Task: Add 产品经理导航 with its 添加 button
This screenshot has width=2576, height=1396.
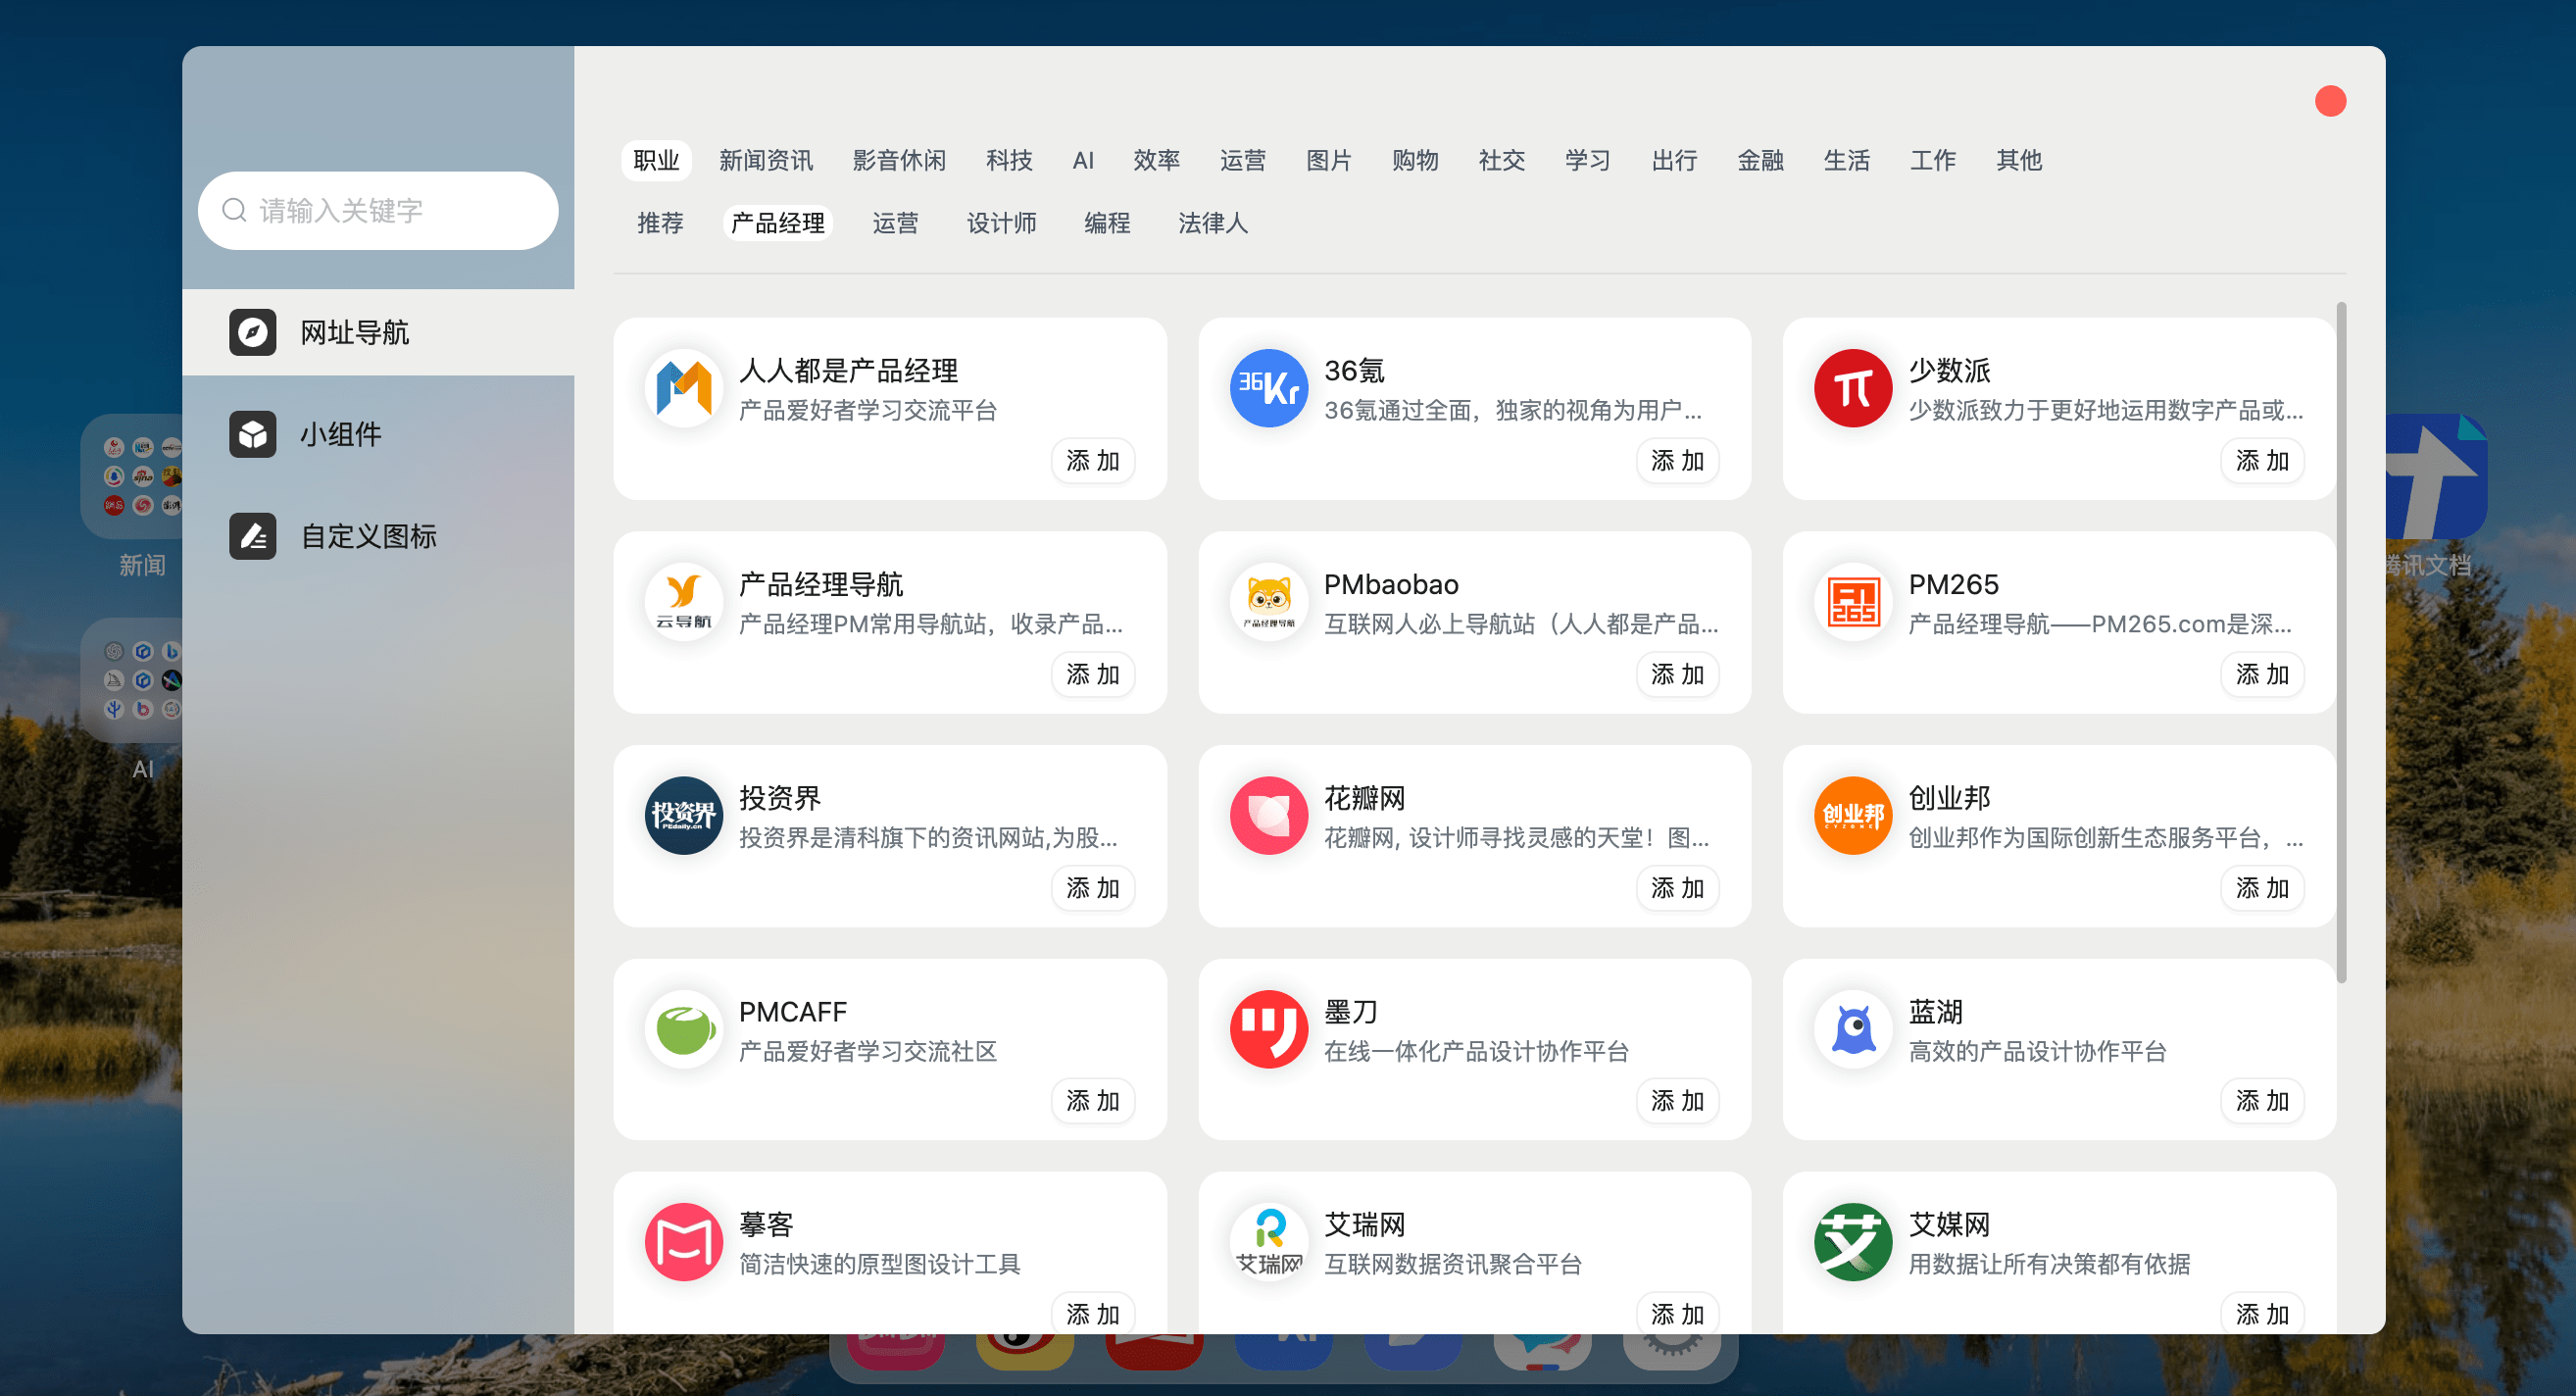Action: pyautogui.click(x=1093, y=674)
